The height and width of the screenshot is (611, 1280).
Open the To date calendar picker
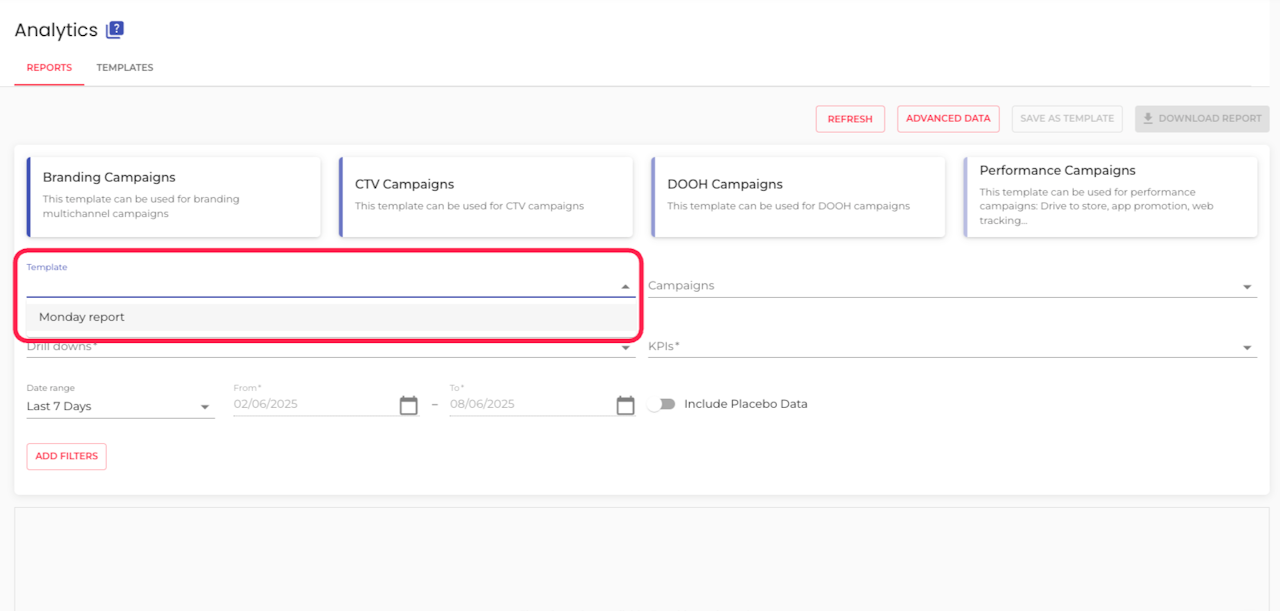coord(625,405)
